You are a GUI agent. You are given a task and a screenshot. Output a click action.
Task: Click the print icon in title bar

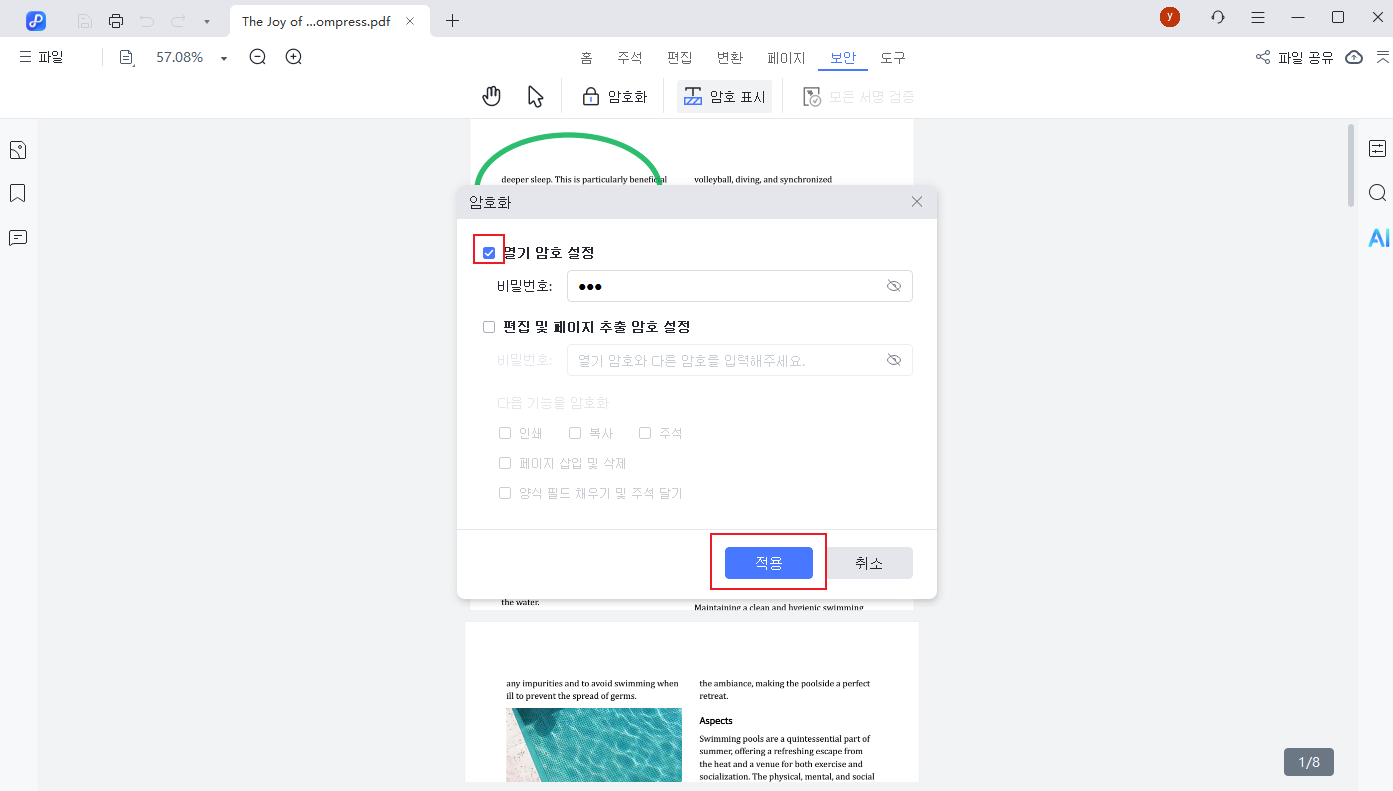pyautogui.click(x=116, y=21)
